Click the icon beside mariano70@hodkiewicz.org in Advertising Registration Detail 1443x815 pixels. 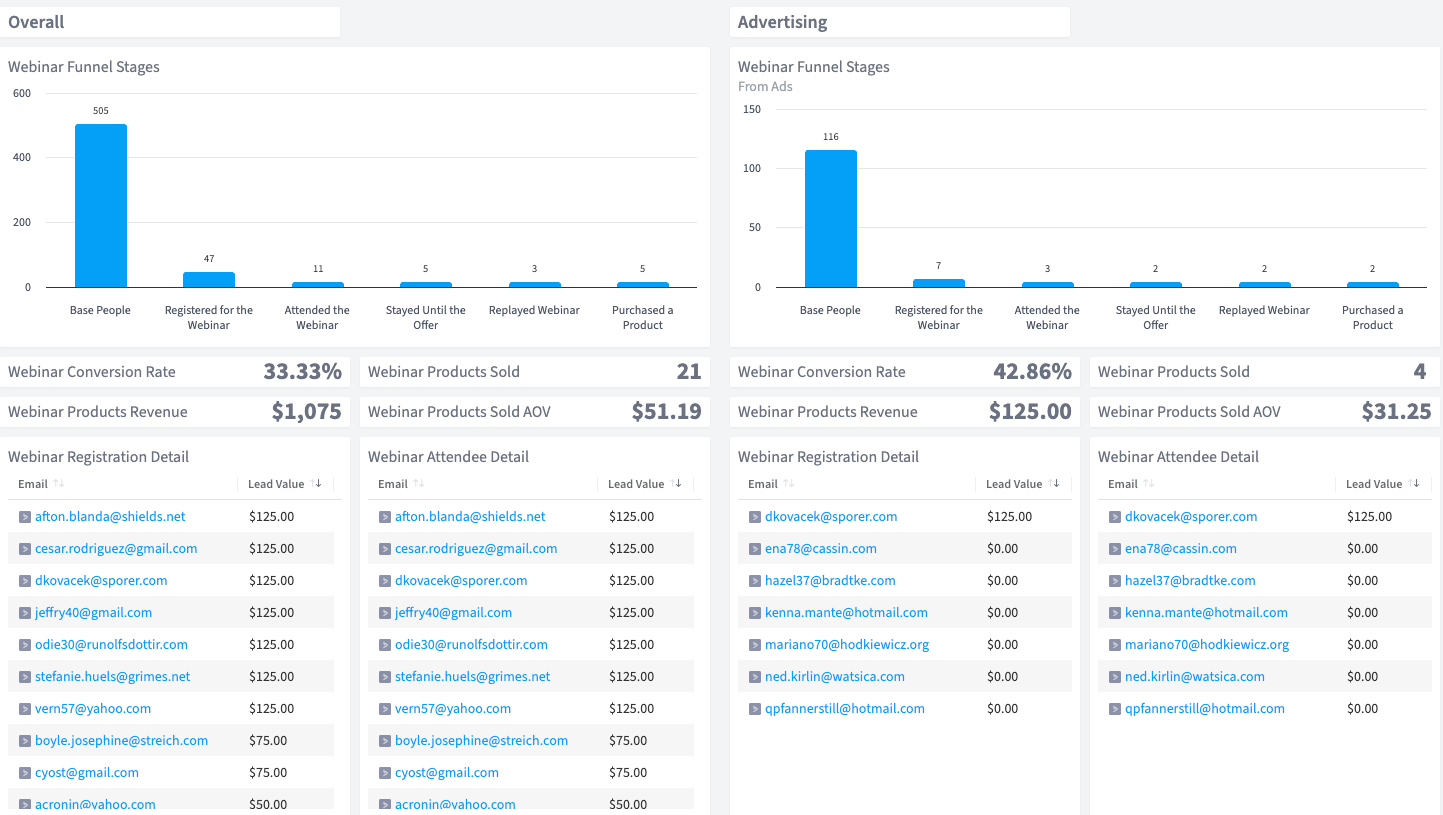755,645
